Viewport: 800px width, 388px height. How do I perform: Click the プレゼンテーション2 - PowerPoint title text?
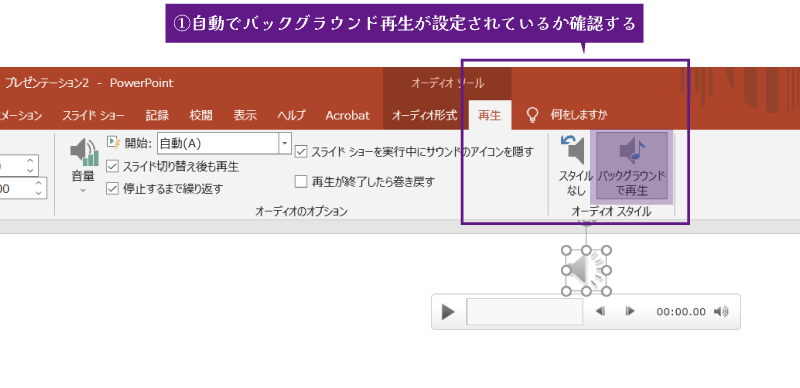(x=90, y=83)
